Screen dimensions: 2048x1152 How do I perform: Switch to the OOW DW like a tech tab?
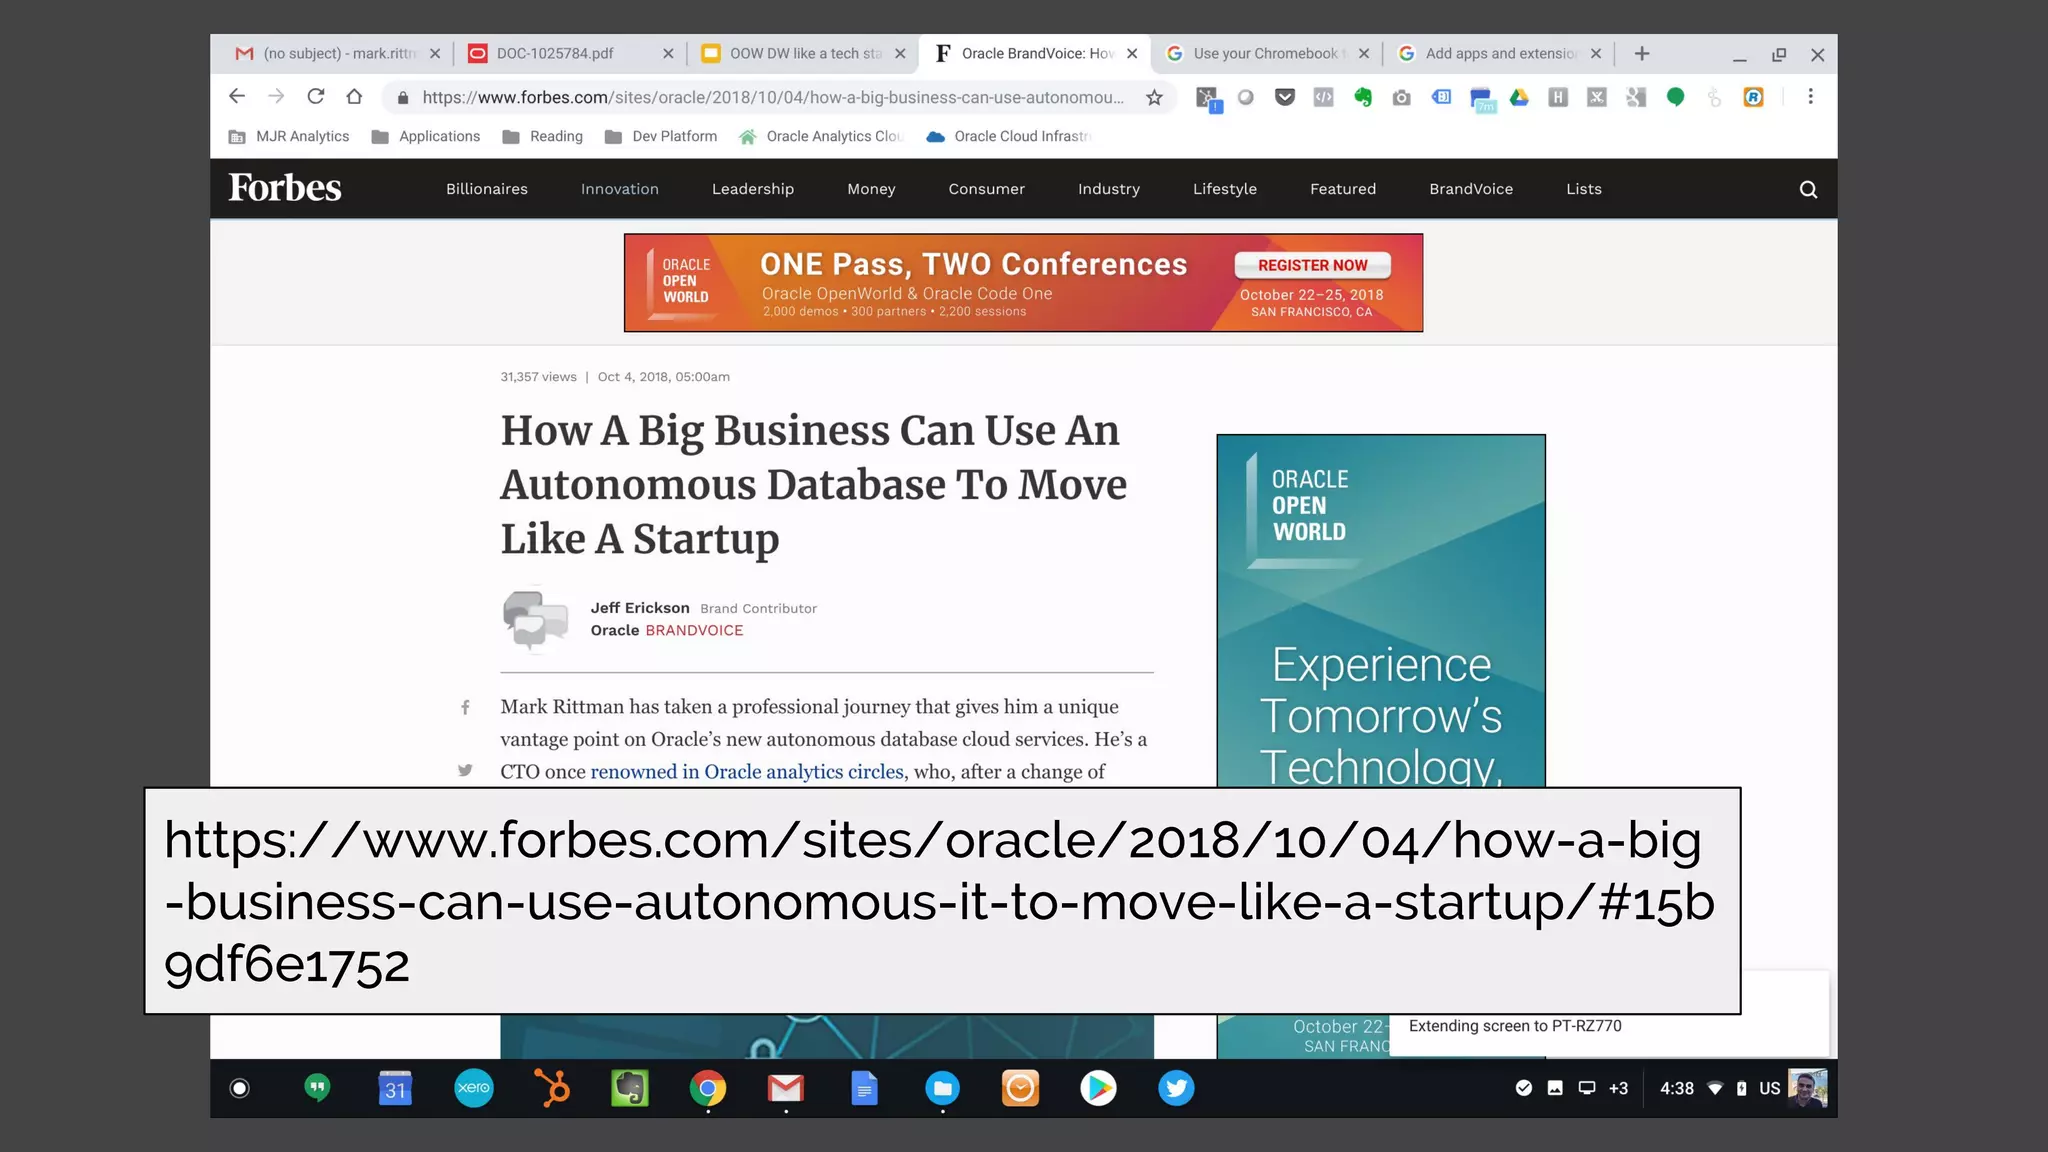tap(804, 54)
